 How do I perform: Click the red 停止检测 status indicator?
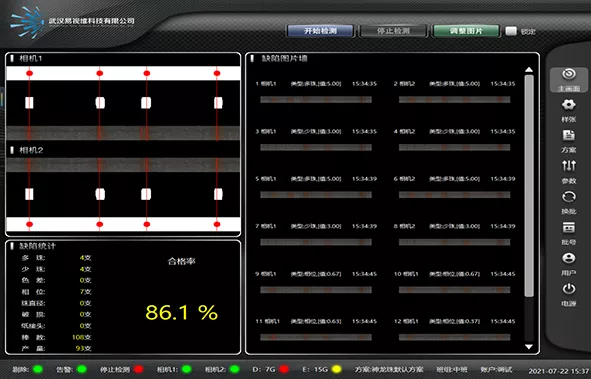(139, 369)
